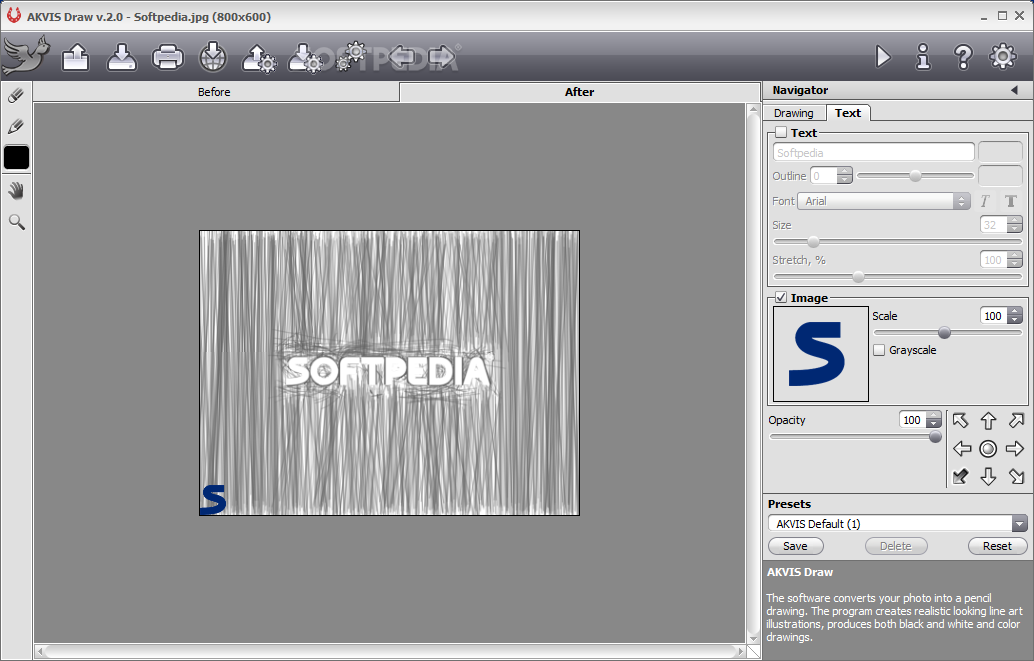Viewport: 1034px width, 661px height.
Task: Click the vertical scrollbar down arrow
Action: coord(753,638)
